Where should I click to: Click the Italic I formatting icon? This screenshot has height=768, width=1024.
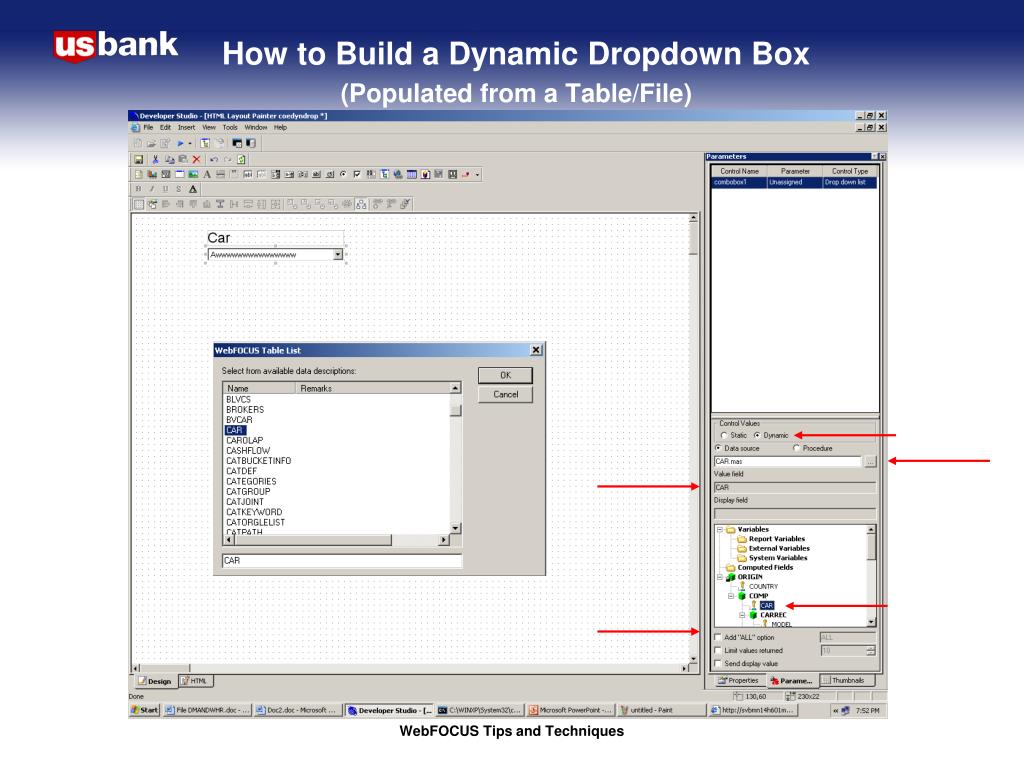pos(152,189)
